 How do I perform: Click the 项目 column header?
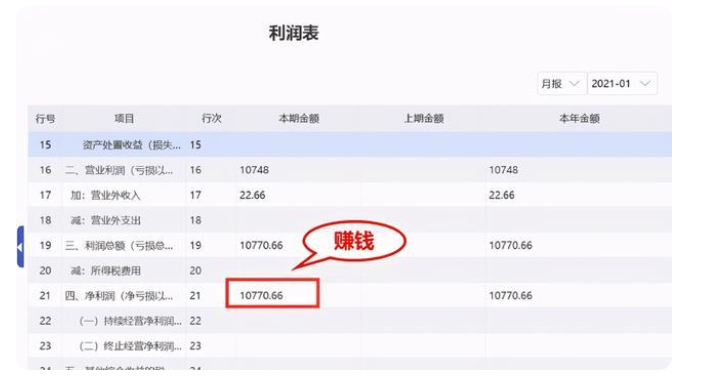[x=124, y=118]
